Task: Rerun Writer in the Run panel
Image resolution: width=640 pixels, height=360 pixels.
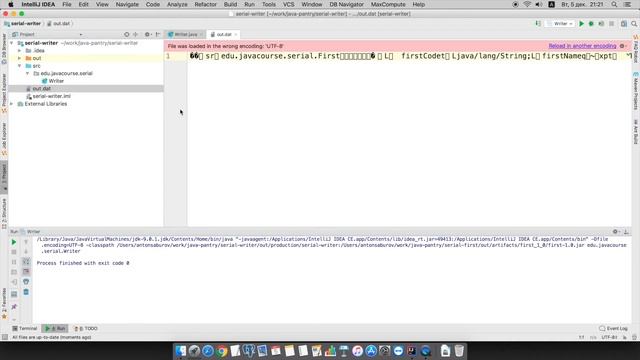Action: (14, 242)
